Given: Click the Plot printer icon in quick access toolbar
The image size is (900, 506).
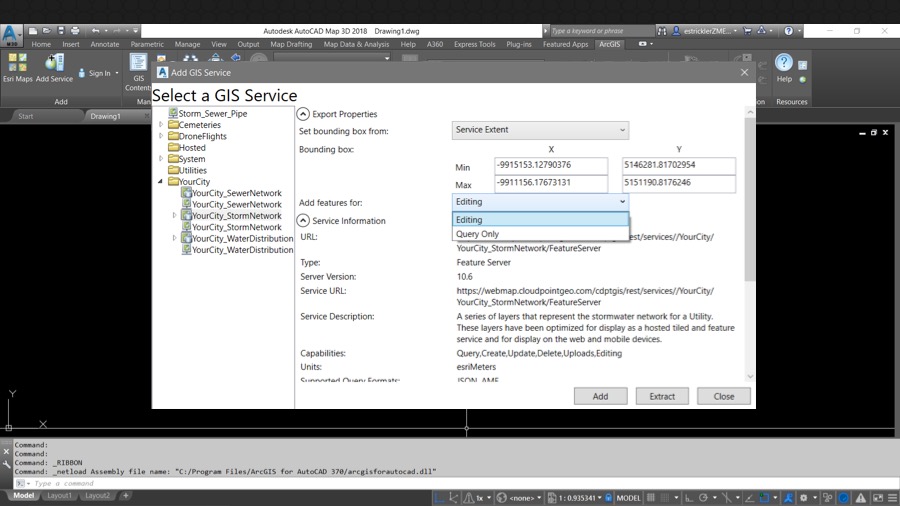Looking at the screenshot, I should (x=75, y=31).
